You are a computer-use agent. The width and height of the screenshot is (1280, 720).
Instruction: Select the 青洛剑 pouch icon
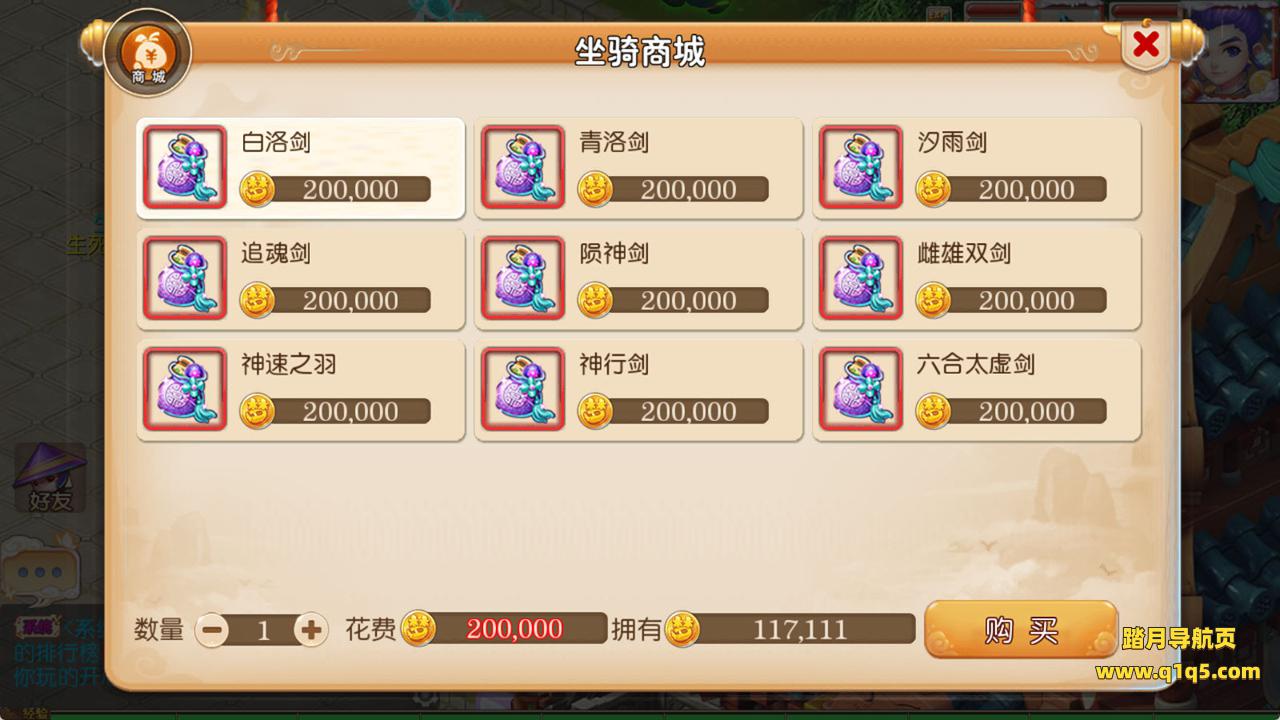pyautogui.click(x=523, y=167)
